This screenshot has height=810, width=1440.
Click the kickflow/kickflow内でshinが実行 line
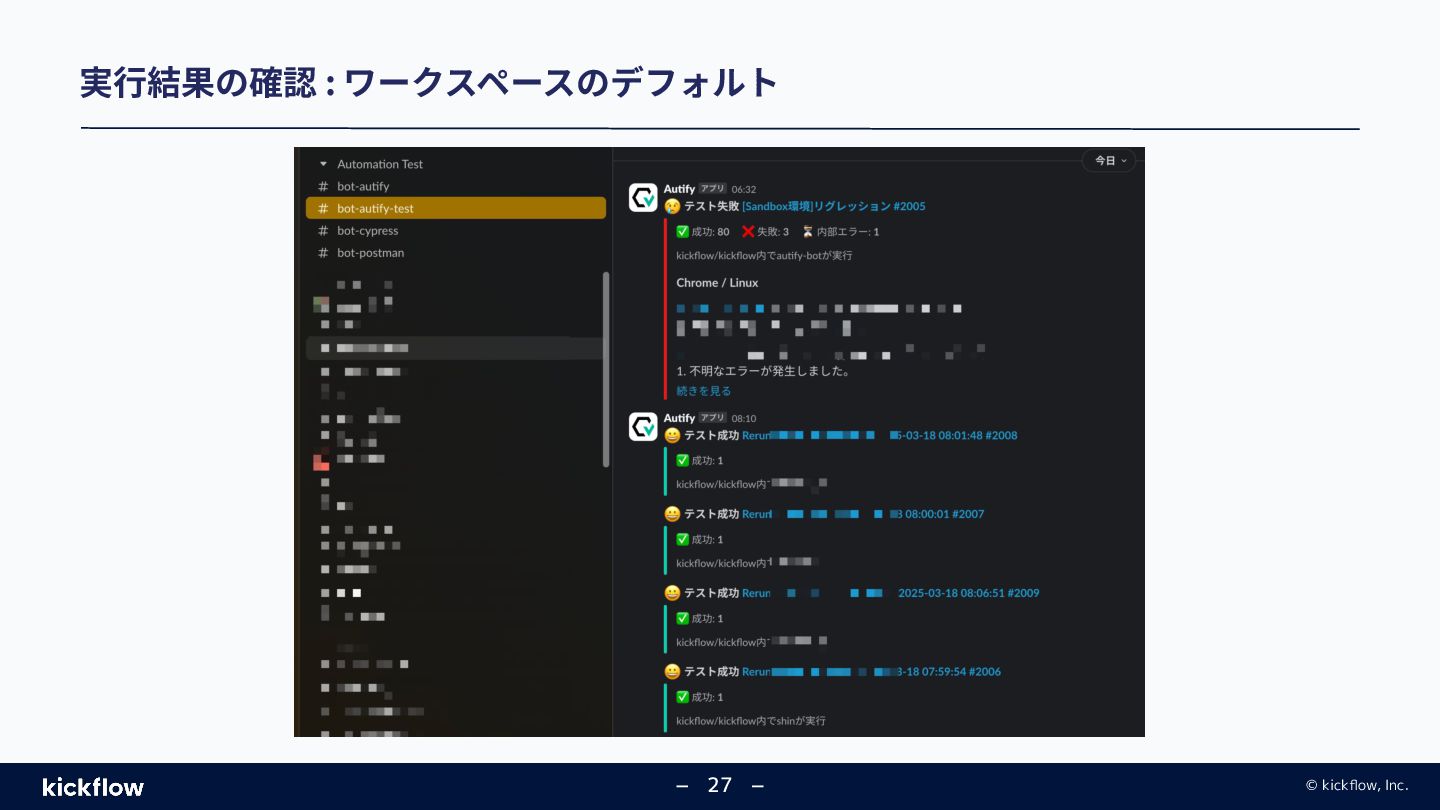tap(751, 721)
